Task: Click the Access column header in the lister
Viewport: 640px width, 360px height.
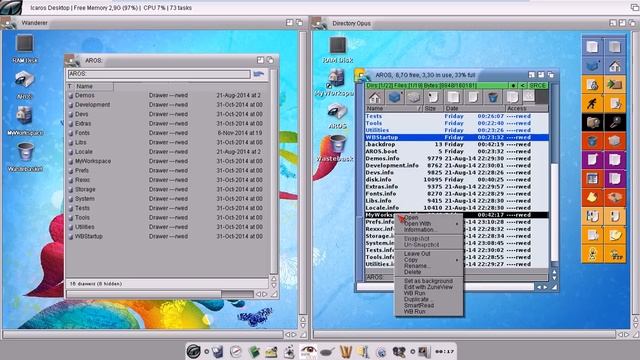Action: 527,109
